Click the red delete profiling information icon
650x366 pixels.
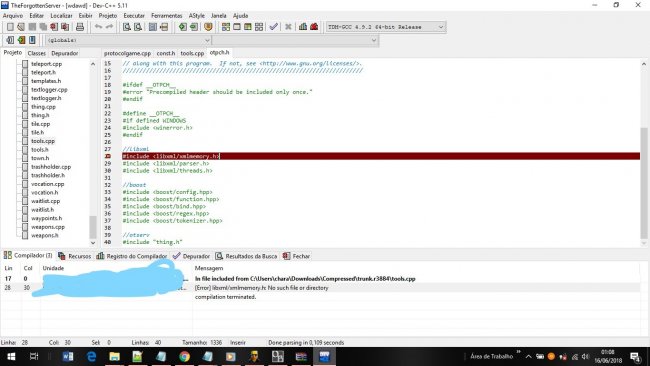314,27
